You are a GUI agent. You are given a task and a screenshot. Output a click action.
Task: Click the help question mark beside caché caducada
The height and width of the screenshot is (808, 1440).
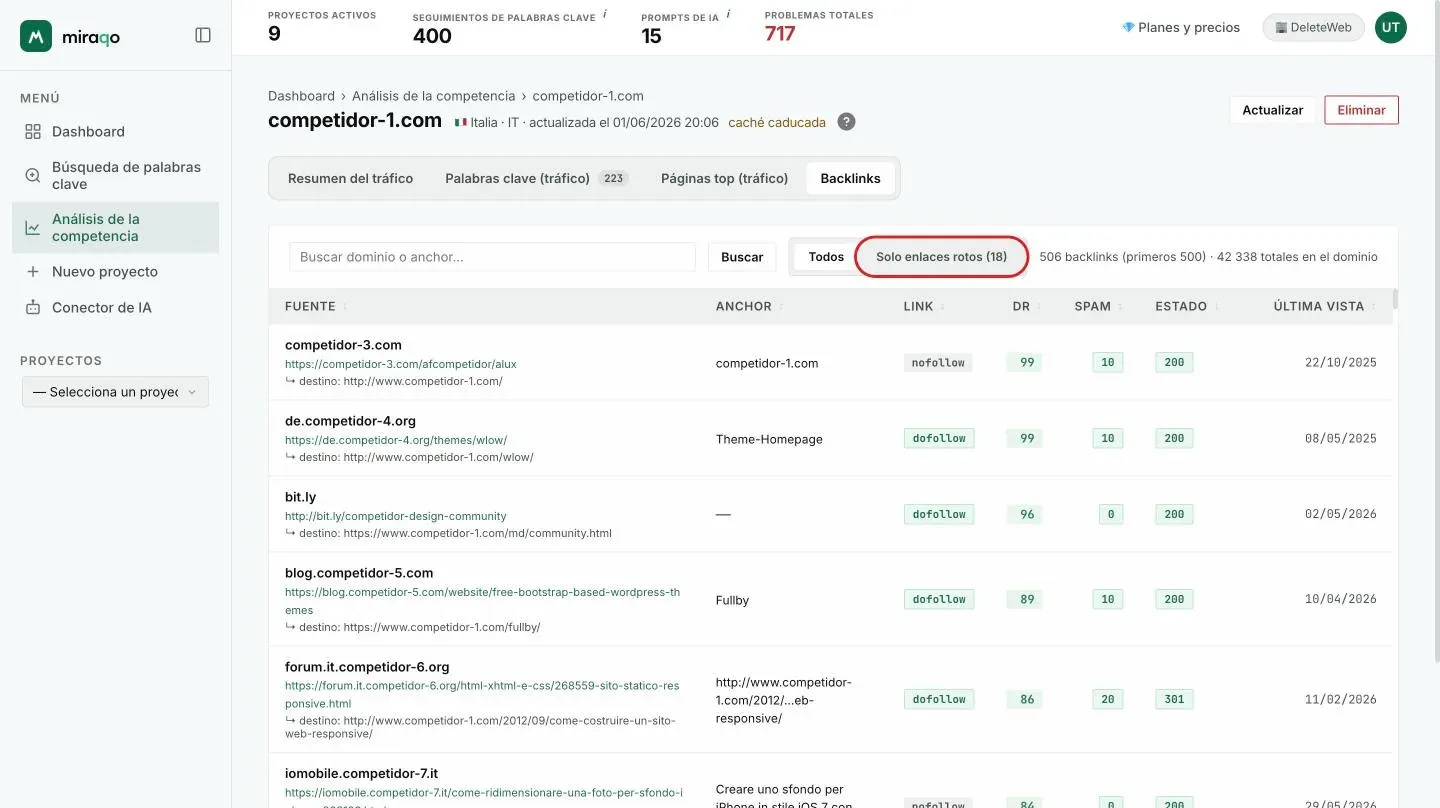pos(846,122)
